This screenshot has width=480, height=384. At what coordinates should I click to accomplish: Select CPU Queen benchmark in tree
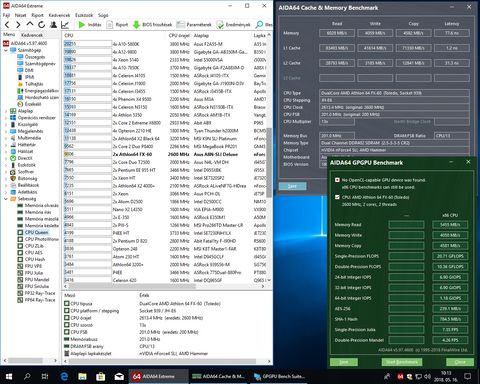tap(37, 232)
